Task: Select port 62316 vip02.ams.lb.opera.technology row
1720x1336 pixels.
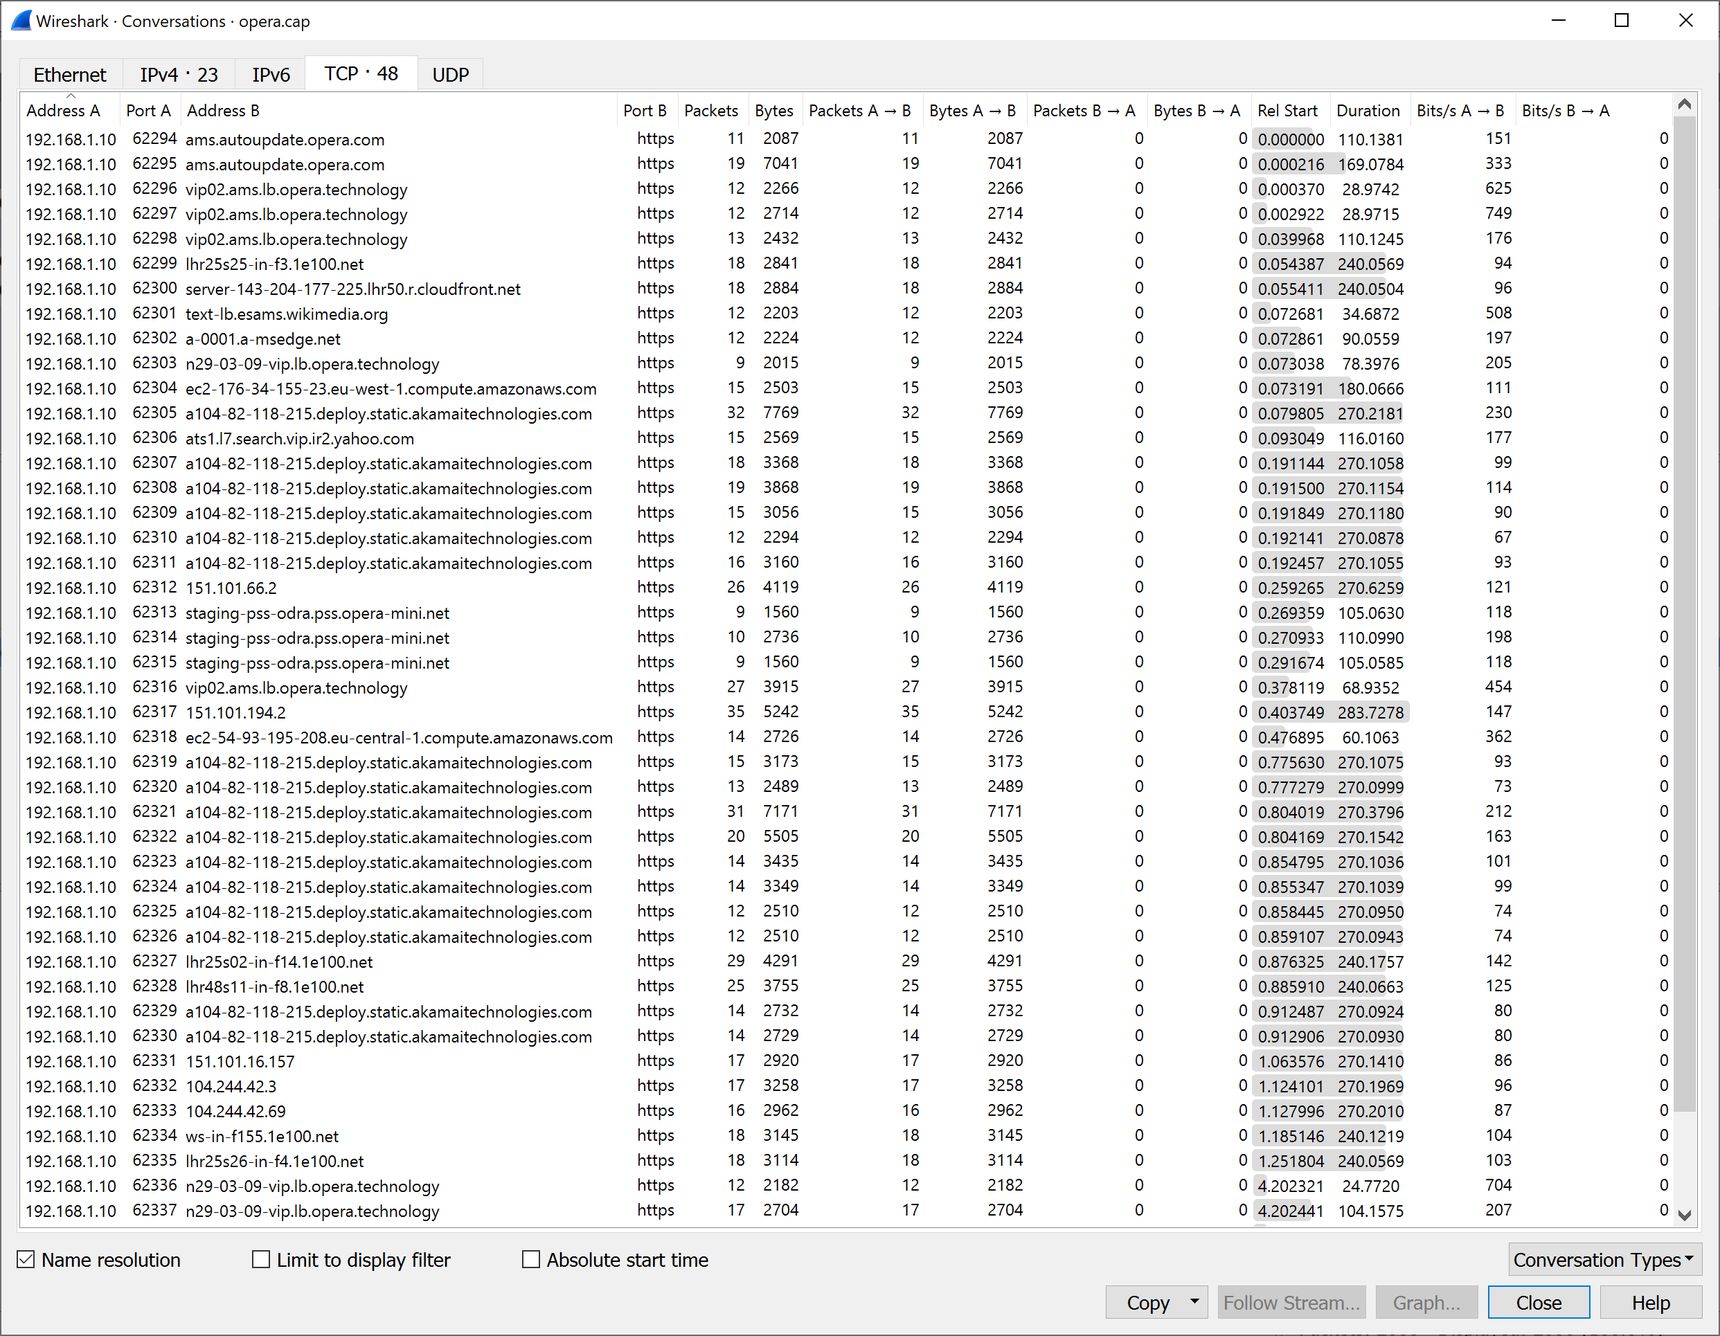Action: point(846,688)
